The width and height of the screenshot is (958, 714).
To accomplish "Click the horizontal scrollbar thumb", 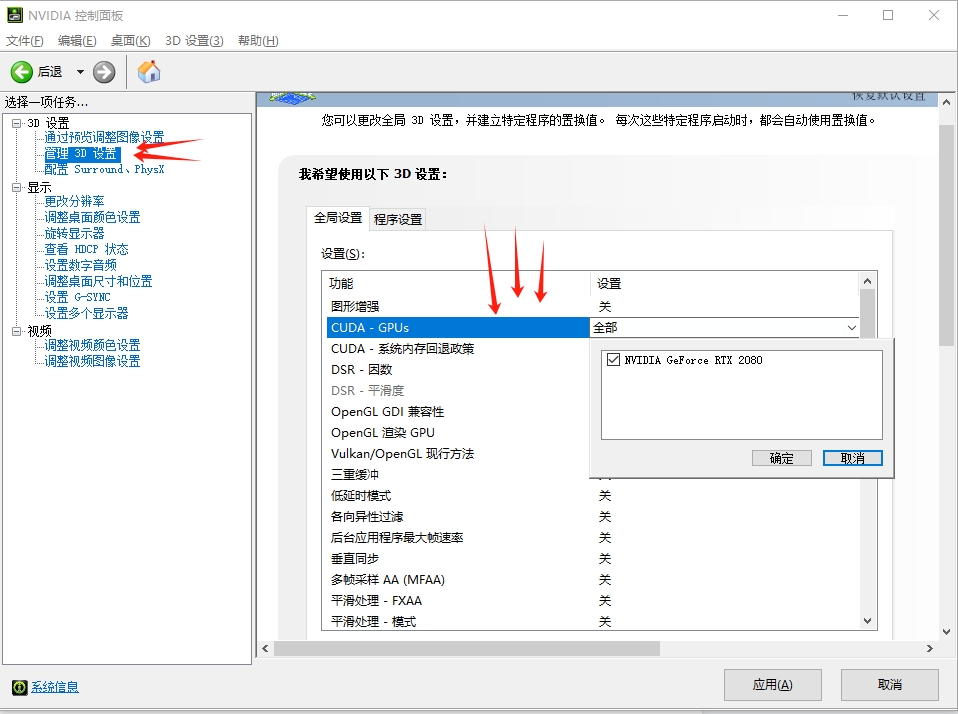I will point(467,648).
